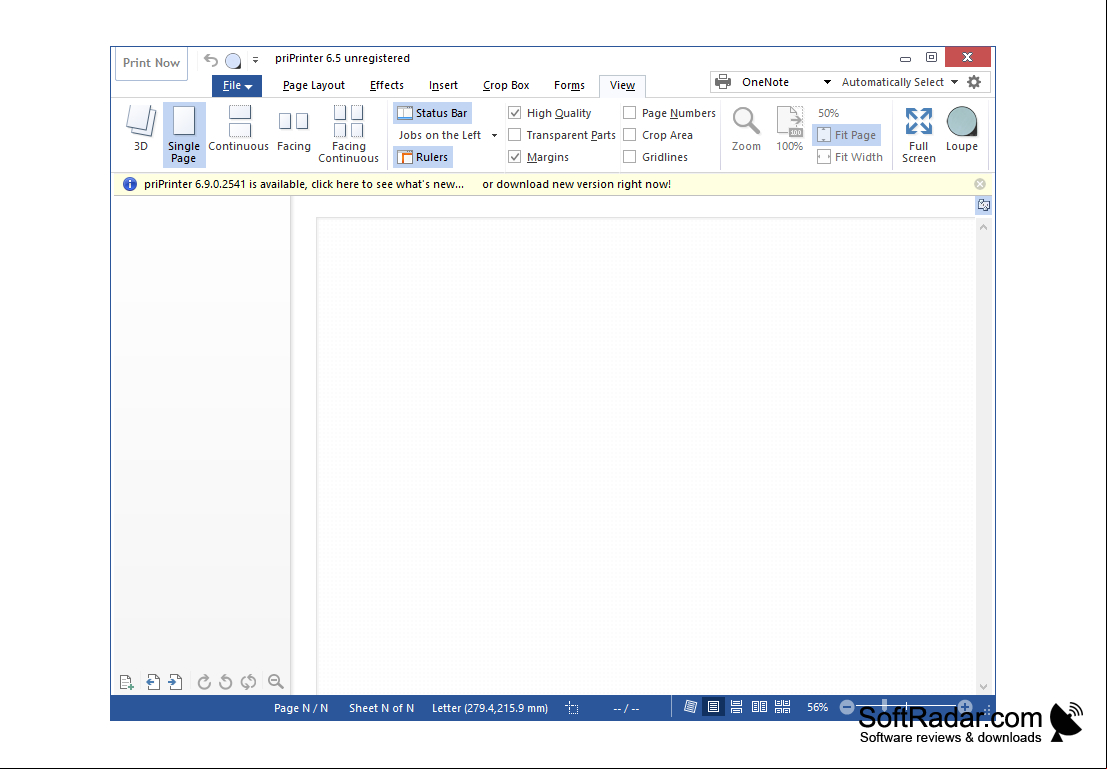The image size is (1107, 769).
Task: Click the Zoom magnifier tool
Action: tap(746, 129)
